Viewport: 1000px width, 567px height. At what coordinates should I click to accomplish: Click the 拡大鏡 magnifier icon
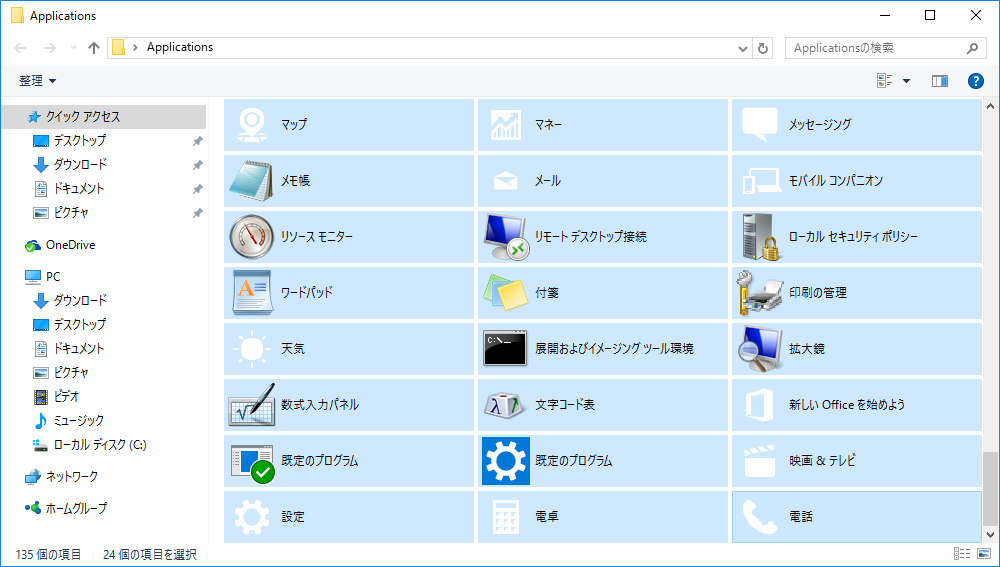pos(760,349)
